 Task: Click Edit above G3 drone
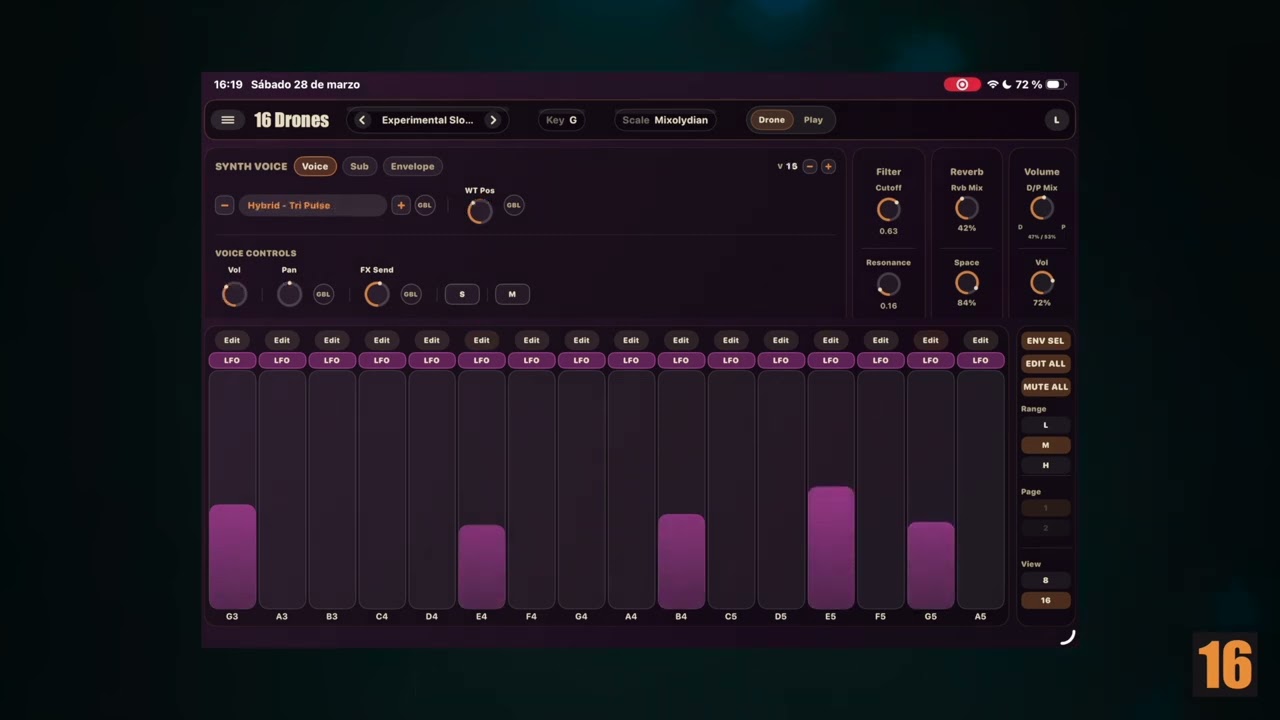232,340
